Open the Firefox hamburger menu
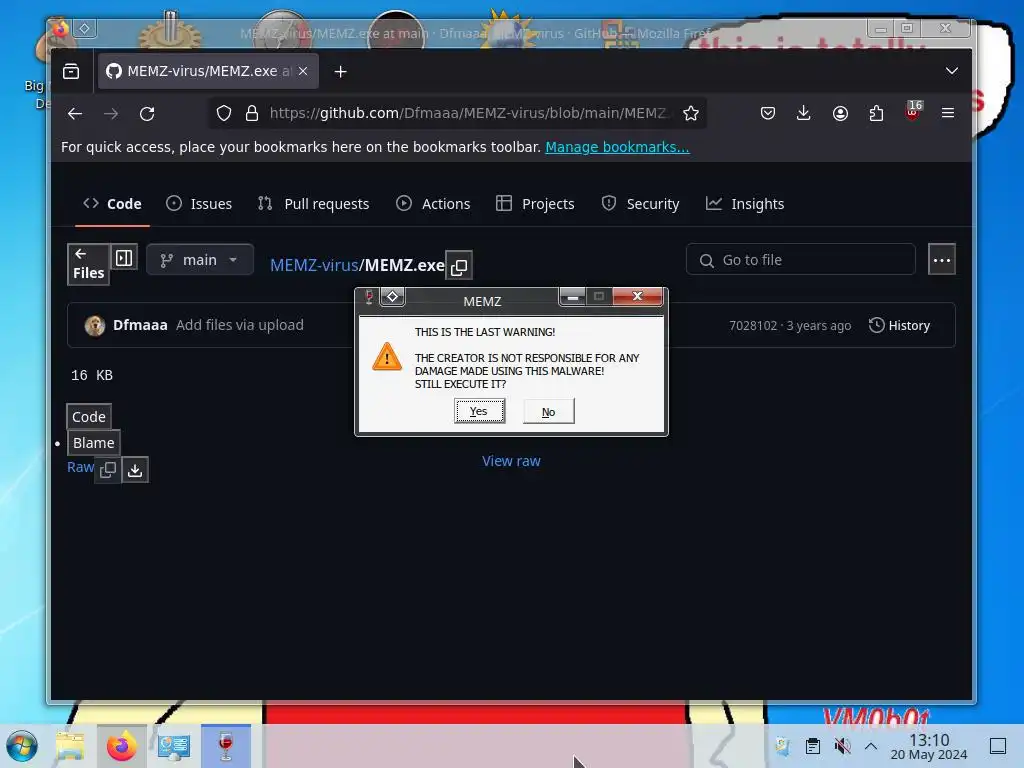 tap(948, 114)
